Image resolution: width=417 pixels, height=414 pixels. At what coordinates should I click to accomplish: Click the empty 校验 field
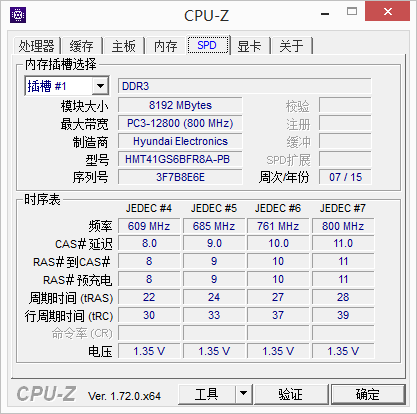click(x=345, y=105)
